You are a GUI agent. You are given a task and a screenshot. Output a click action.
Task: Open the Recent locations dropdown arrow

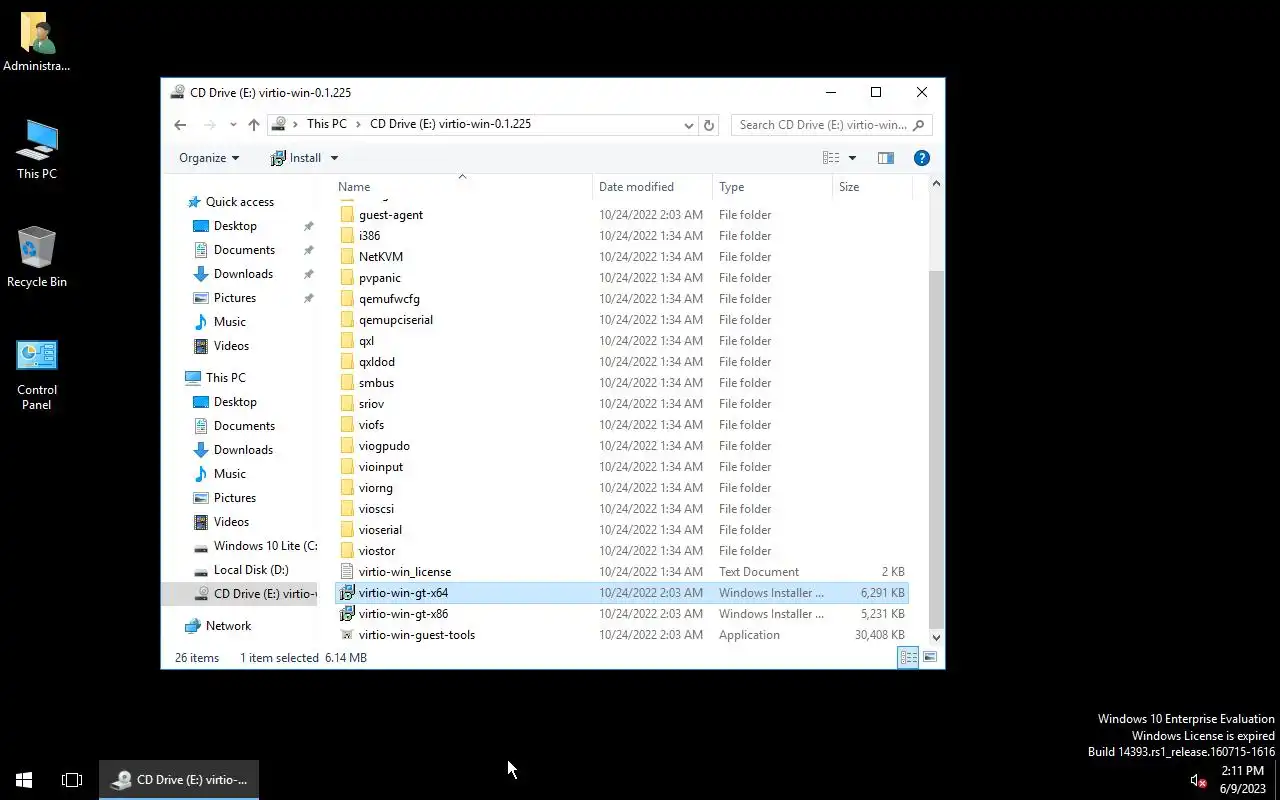pyautogui.click(x=233, y=125)
